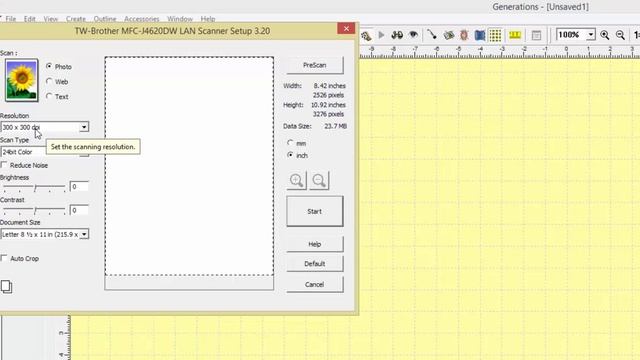Click the red beetle icon in Generations toolbar
The width and height of the screenshot is (640, 360).
pyautogui.click(x=464, y=35)
